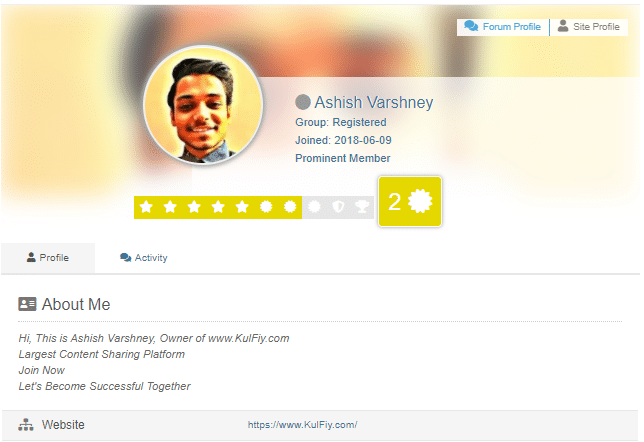Click the last yellow seal in rating bar
The height and width of the screenshot is (442, 644).
290,207
